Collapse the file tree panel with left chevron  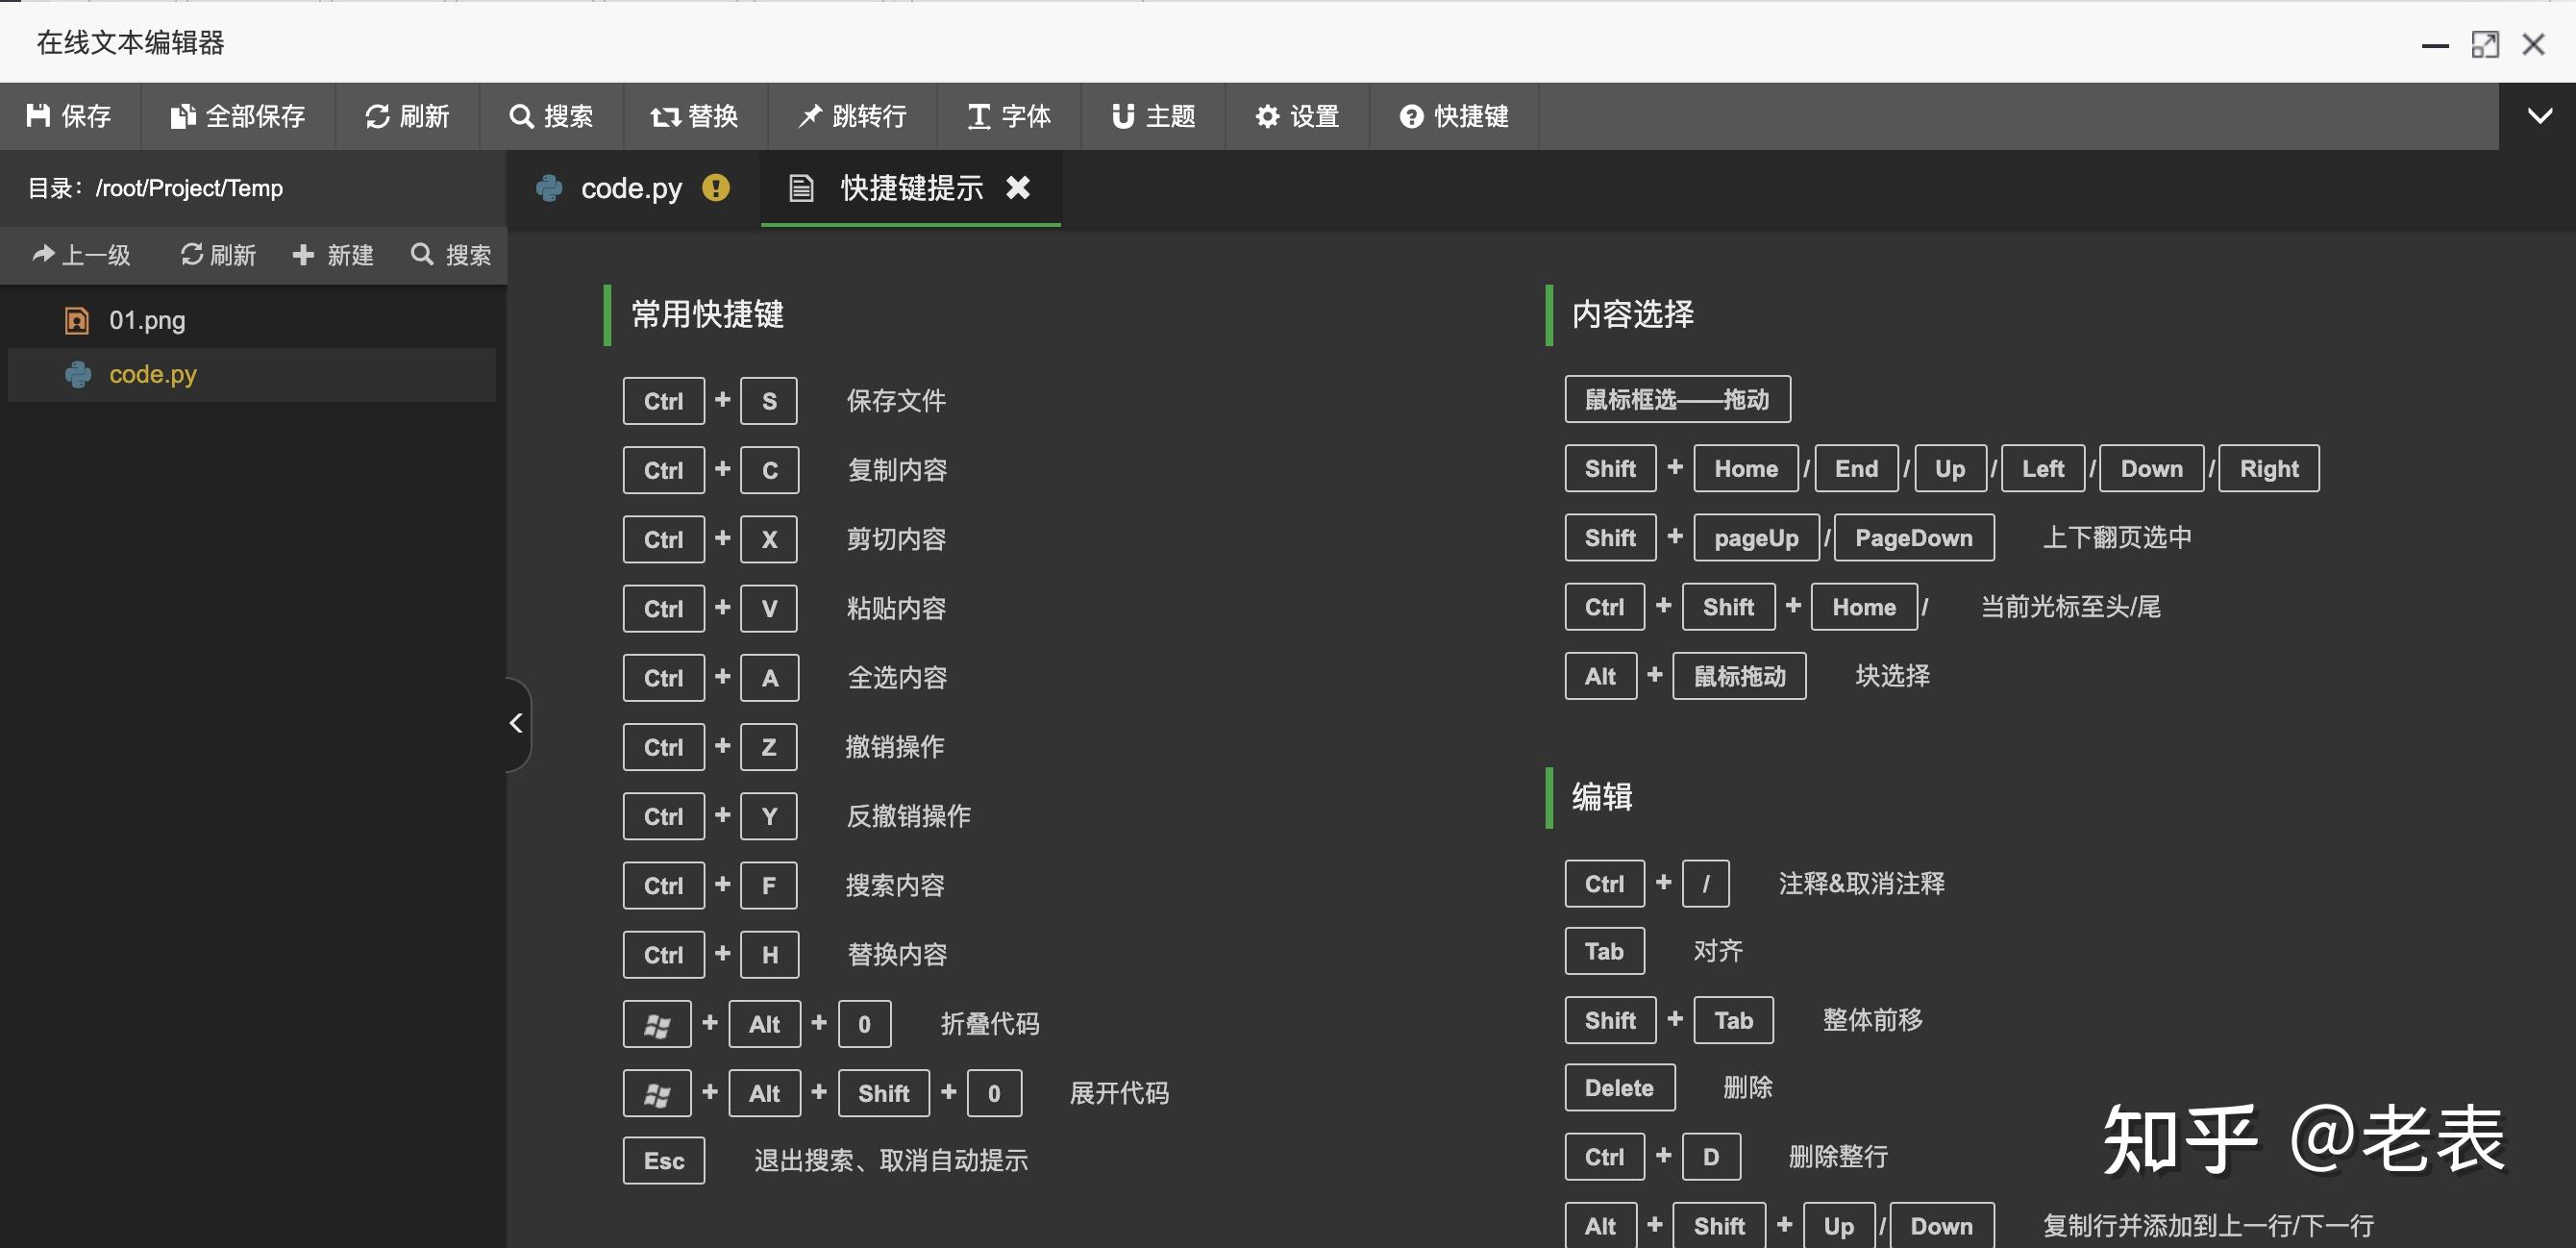click(x=517, y=722)
